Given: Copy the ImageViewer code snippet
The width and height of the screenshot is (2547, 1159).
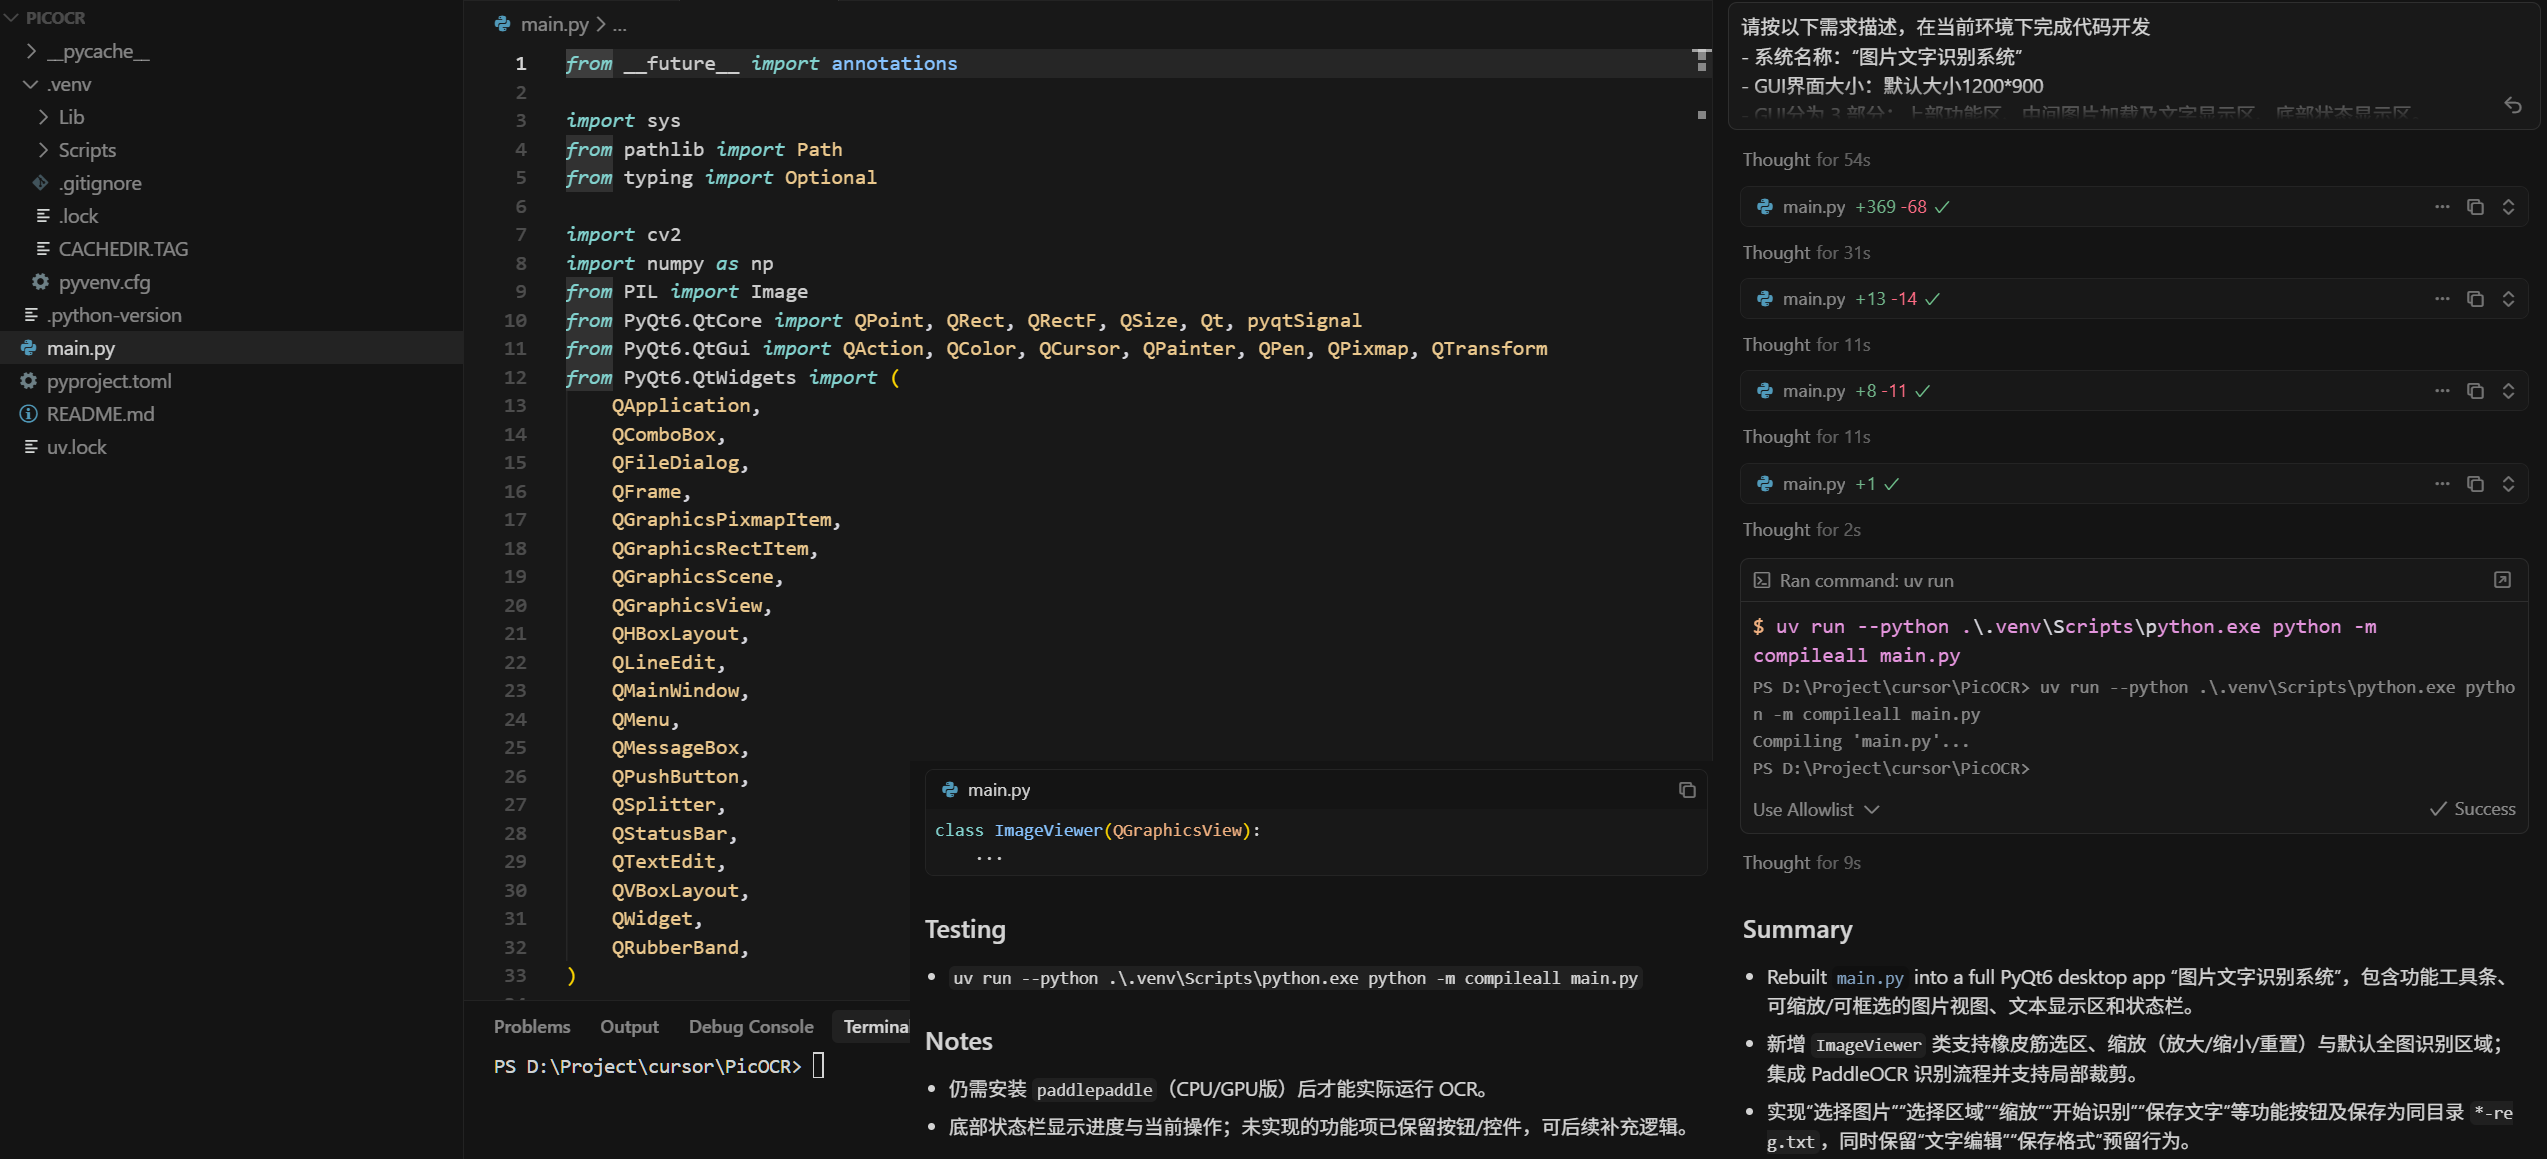Looking at the screenshot, I should 1687,790.
